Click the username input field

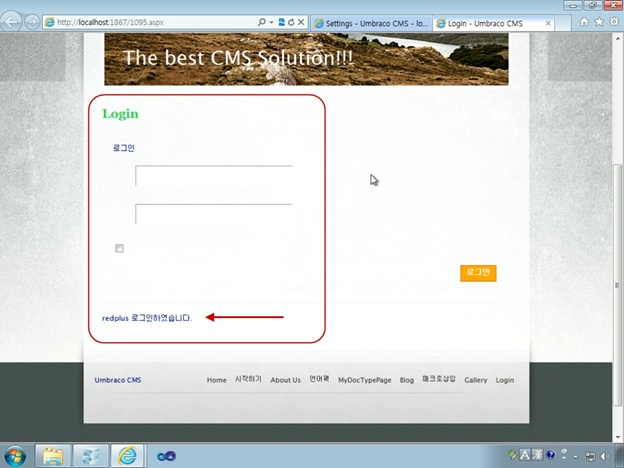pos(214,176)
